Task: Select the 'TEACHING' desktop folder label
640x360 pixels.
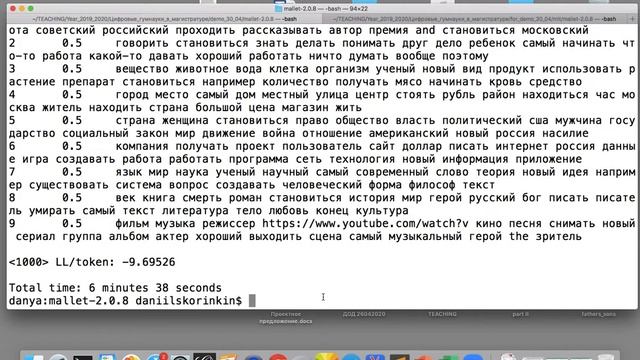Action: (442, 314)
